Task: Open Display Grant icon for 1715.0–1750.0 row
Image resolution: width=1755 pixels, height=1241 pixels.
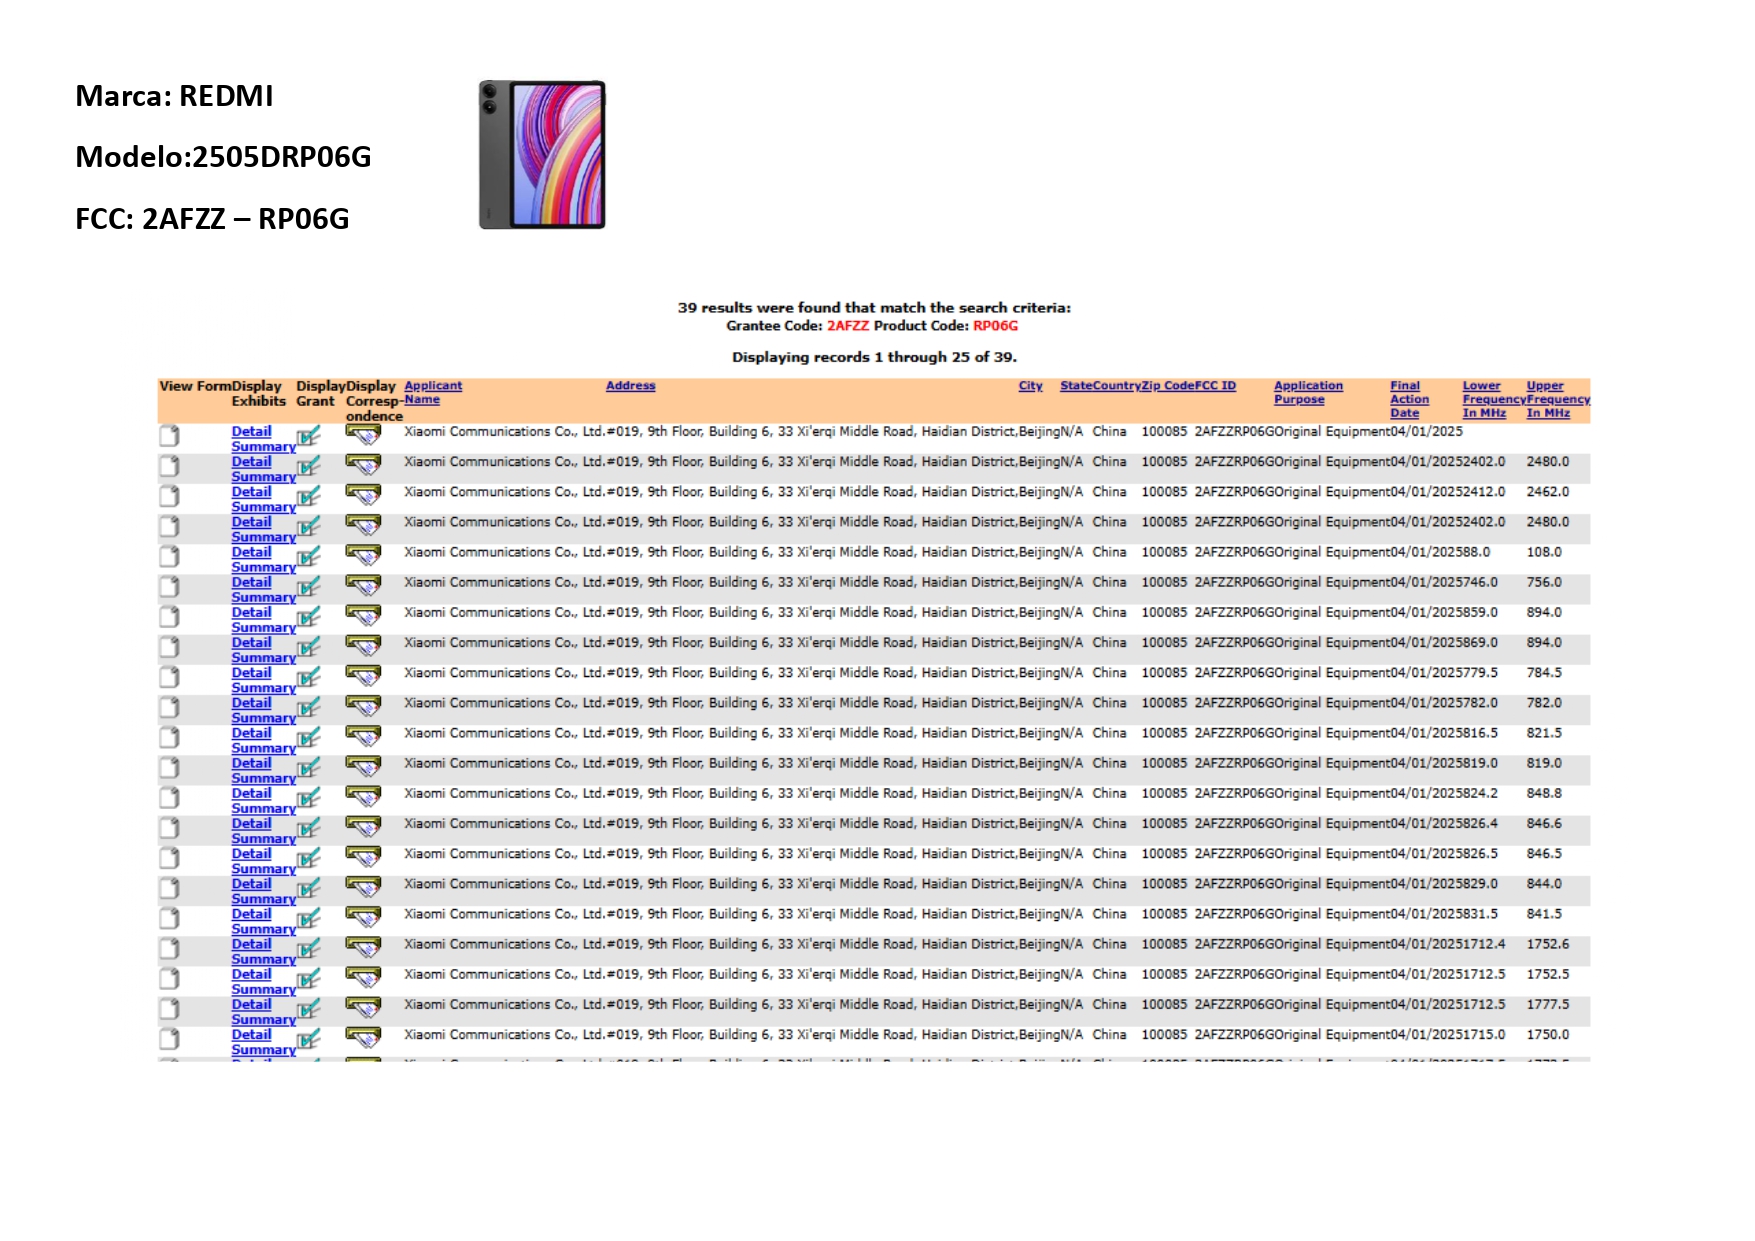Action: point(309,1040)
